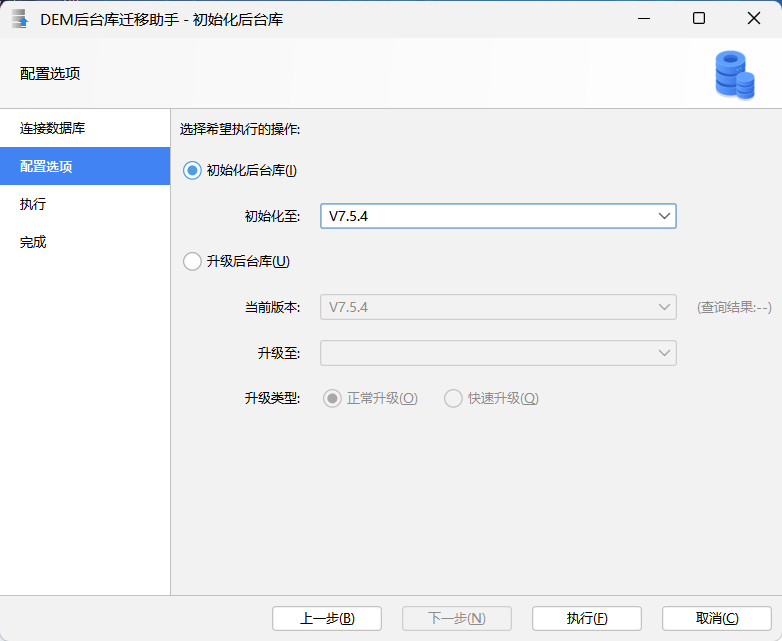The width and height of the screenshot is (782, 641).
Task: Select 执行 step in sidebar
Action: (x=85, y=204)
